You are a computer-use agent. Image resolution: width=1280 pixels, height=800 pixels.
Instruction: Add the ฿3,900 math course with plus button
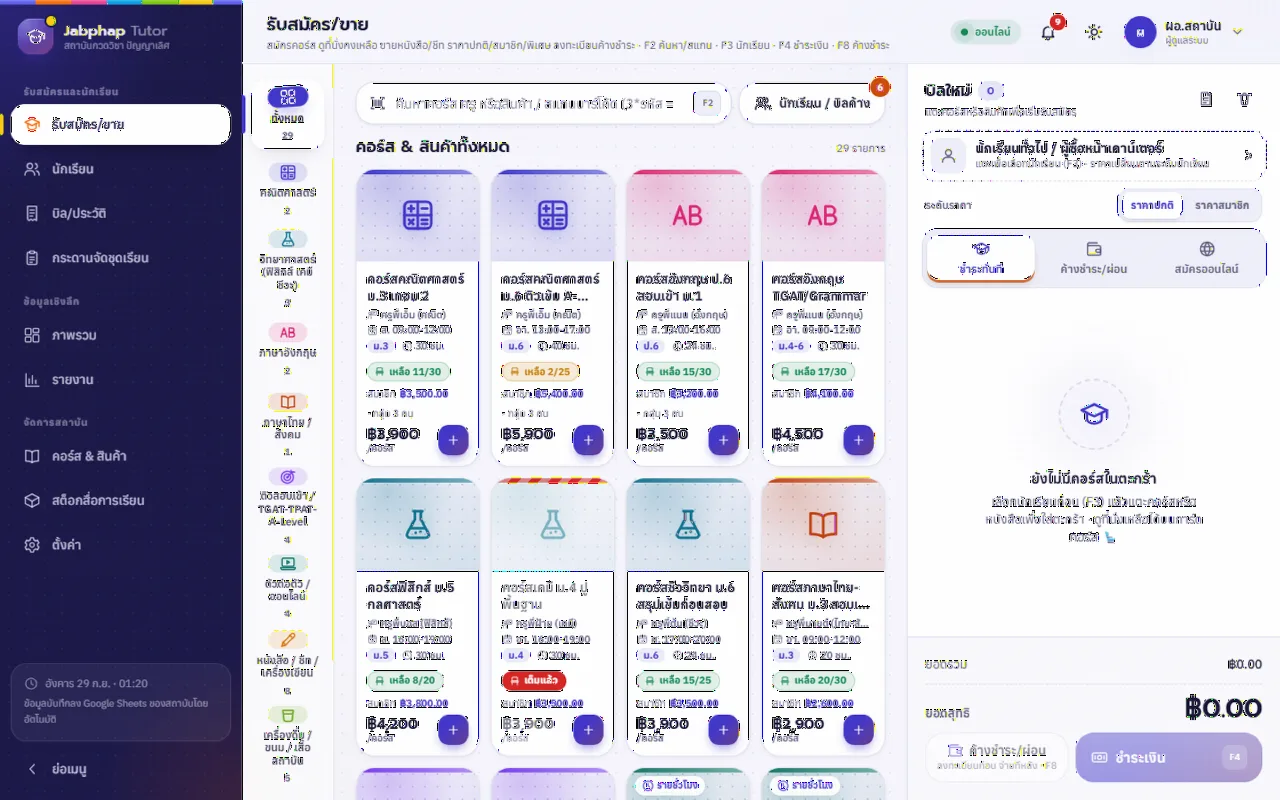[453, 439]
